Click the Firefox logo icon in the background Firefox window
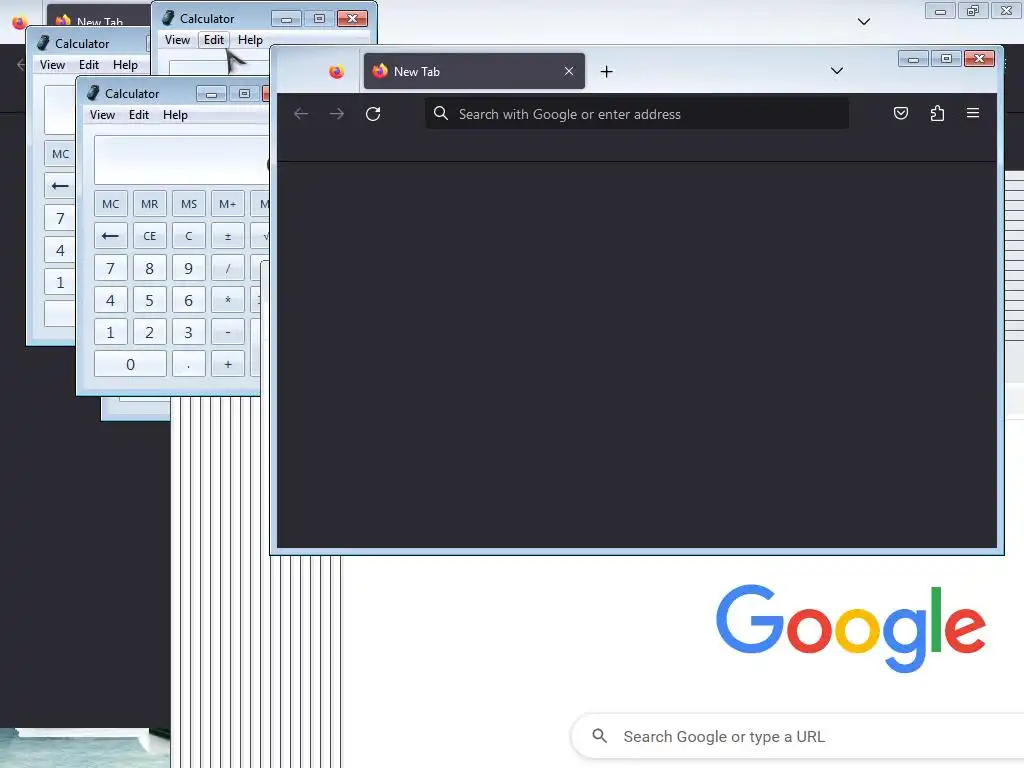This screenshot has width=1024, height=768. (x=19, y=22)
